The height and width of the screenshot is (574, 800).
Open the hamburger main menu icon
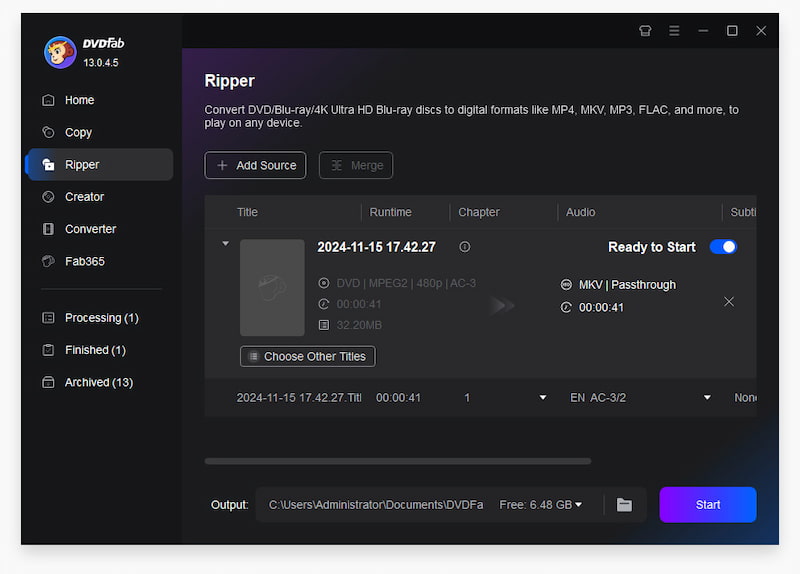[x=674, y=31]
